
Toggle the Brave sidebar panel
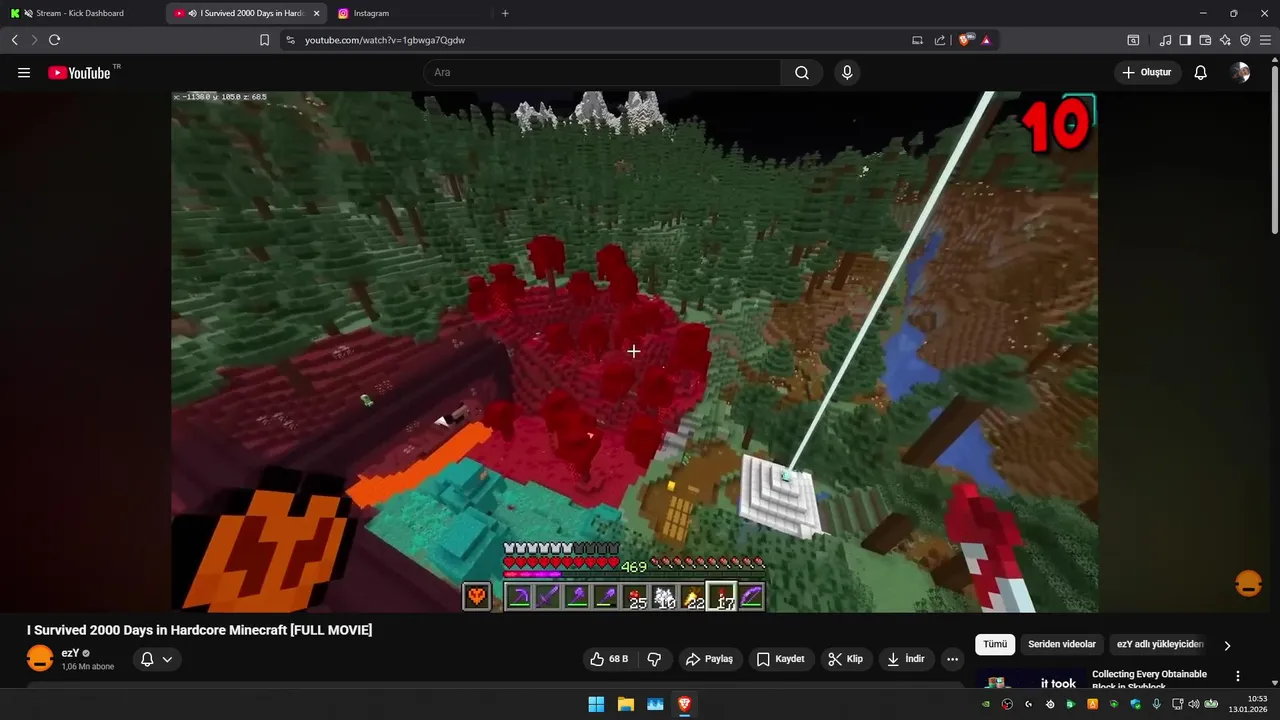[1185, 40]
